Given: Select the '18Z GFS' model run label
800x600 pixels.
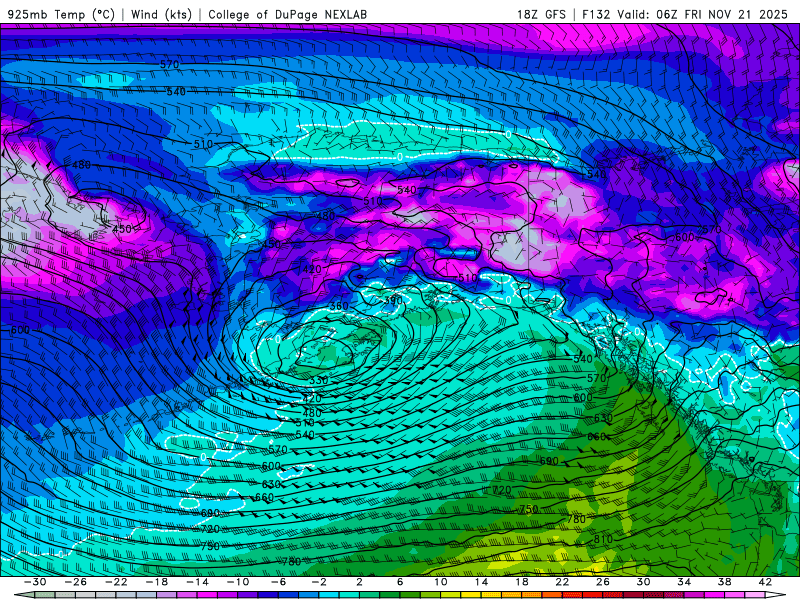Looking at the screenshot, I should [541, 14].
